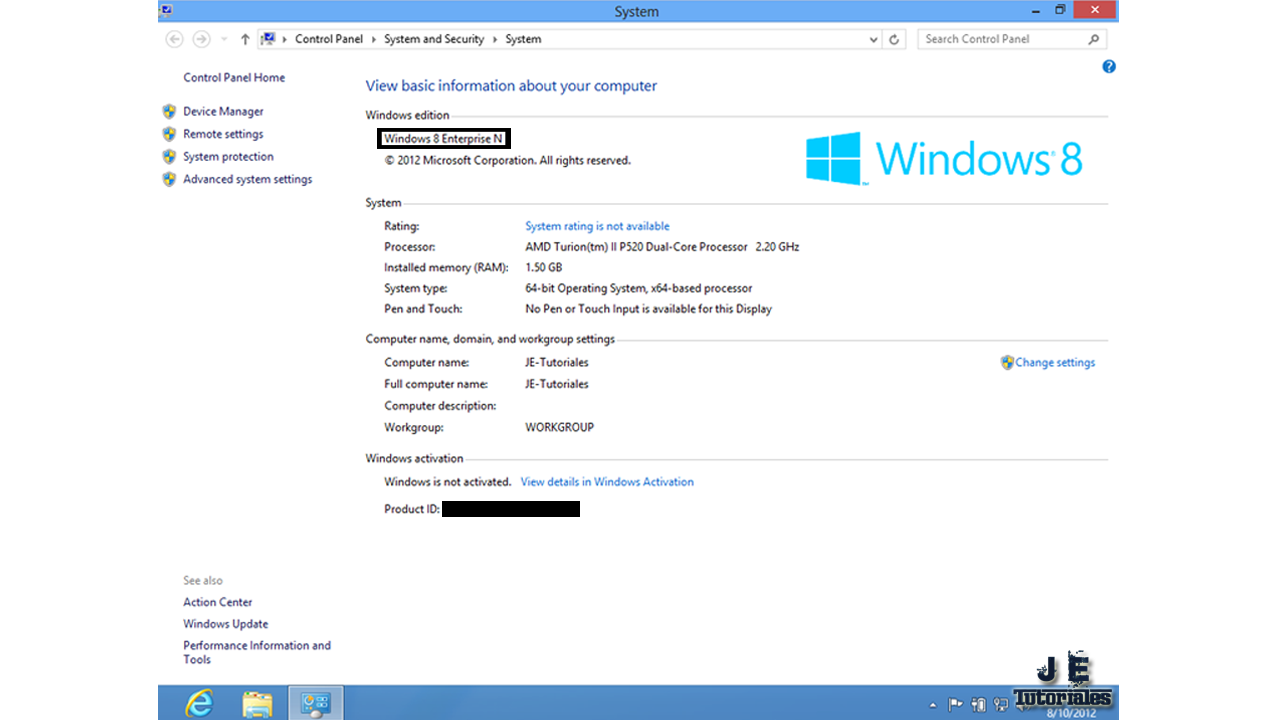Click the shield icon beside Device Manager
1280x720 pixels.
[x=169, y=111]
